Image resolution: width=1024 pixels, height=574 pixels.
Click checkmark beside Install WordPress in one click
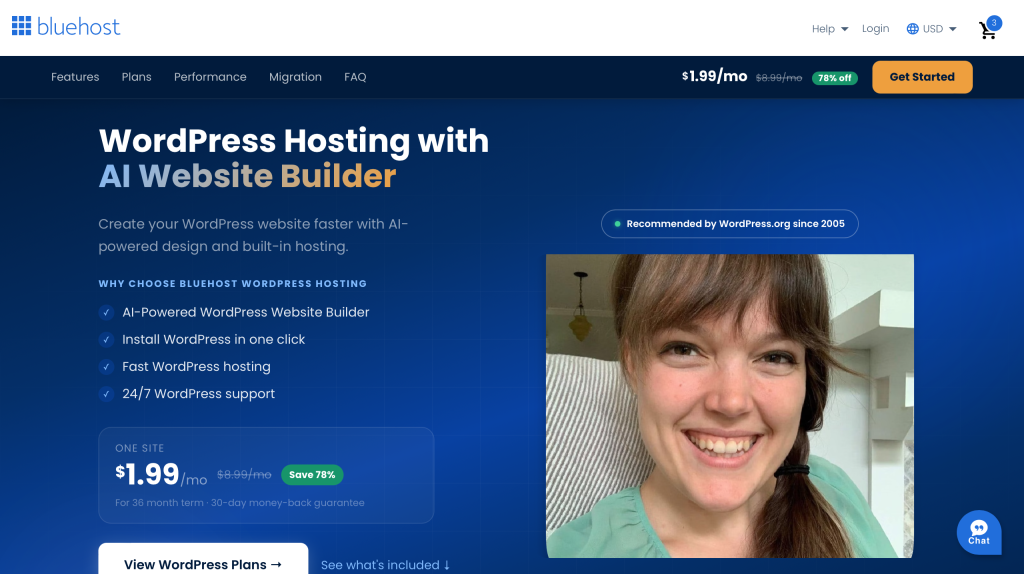point(106,340)
